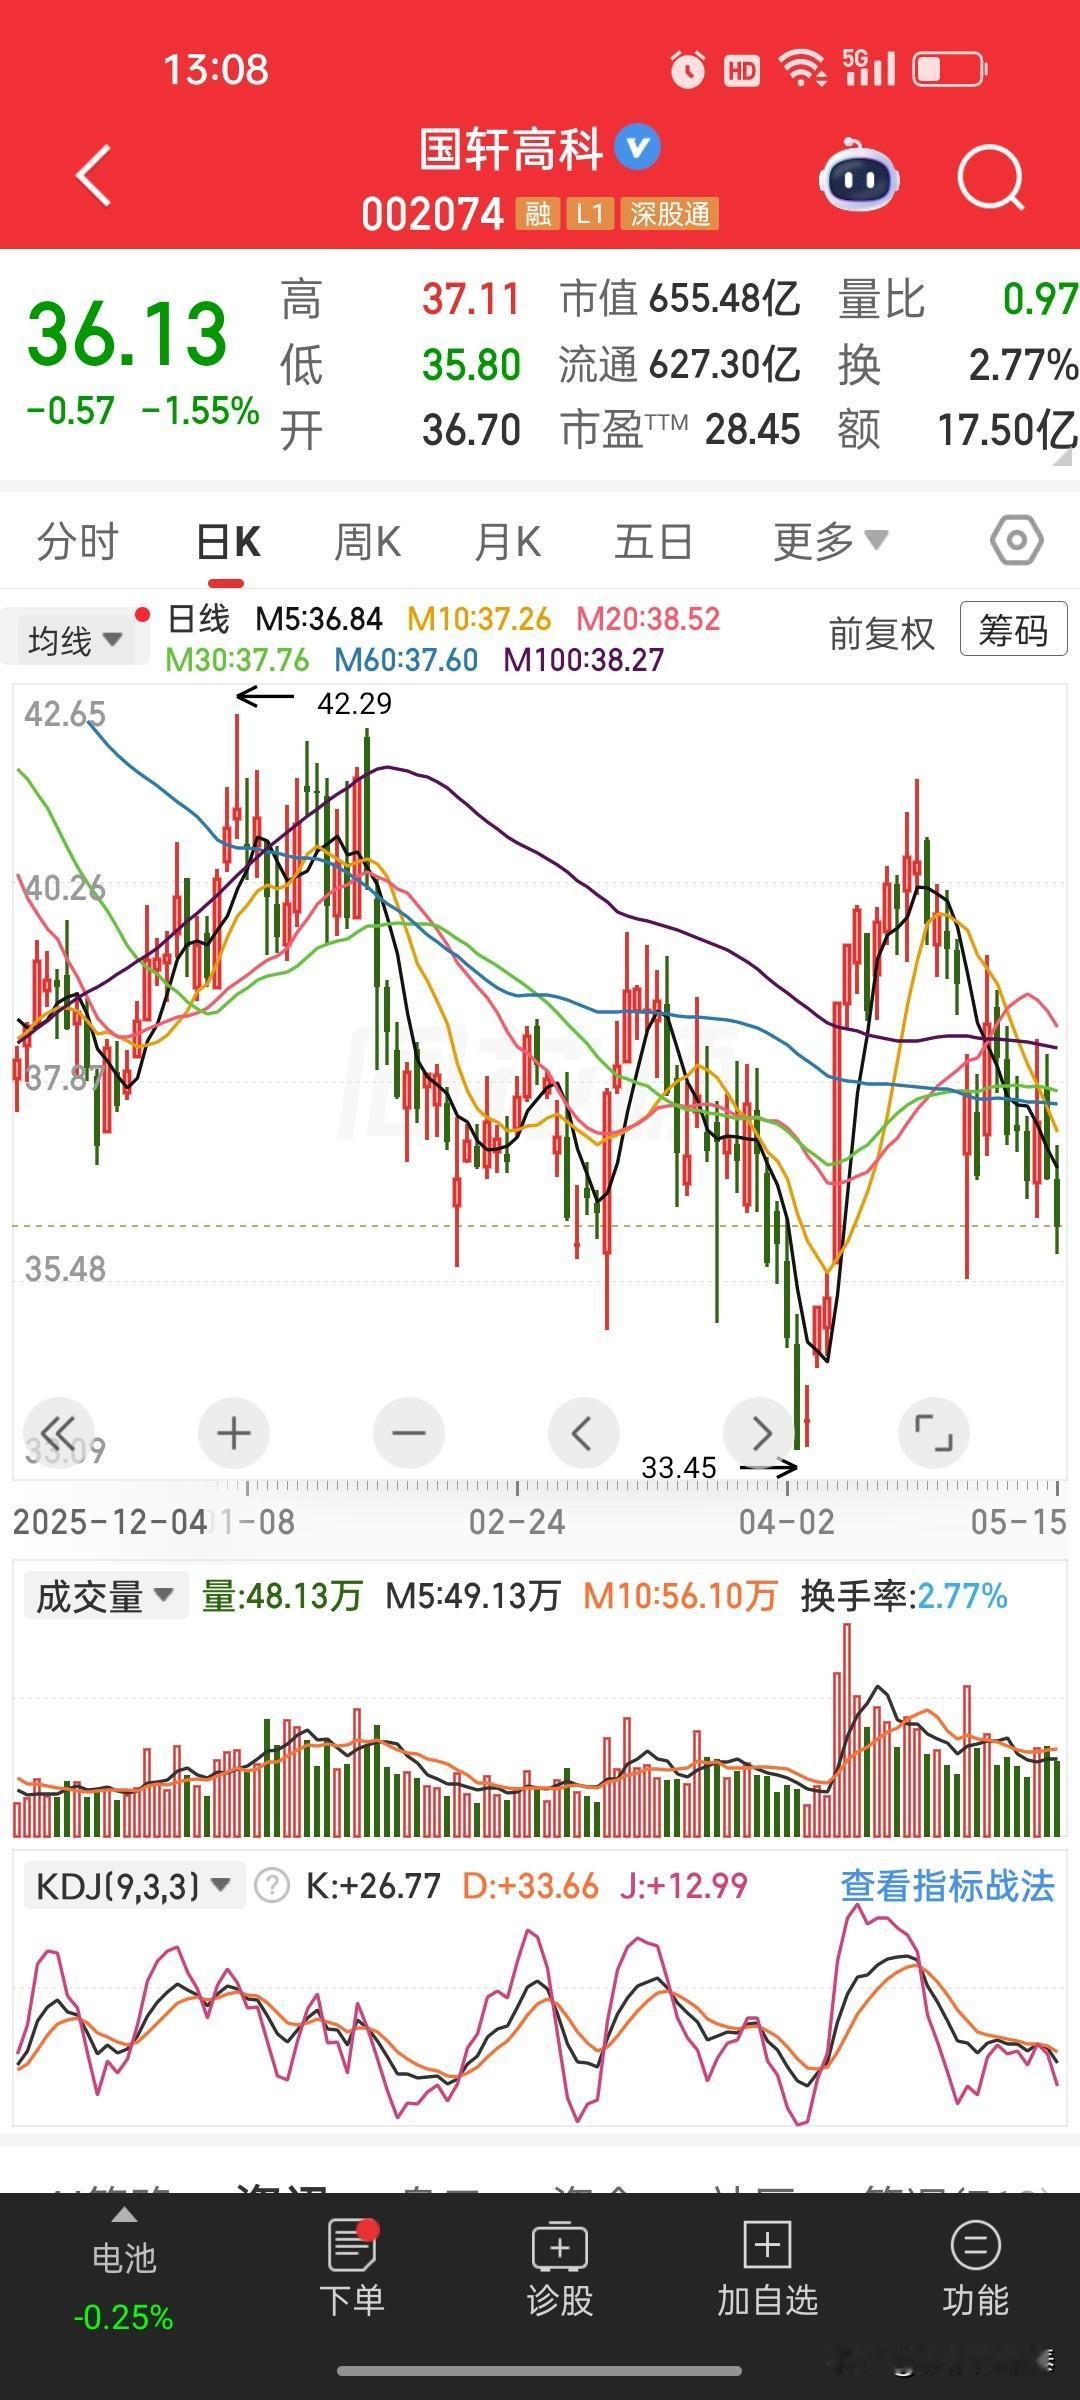Expand the 均线 indicator dropdown
The height and width of the screenshot is (2400, 1080).
(75, 640)
